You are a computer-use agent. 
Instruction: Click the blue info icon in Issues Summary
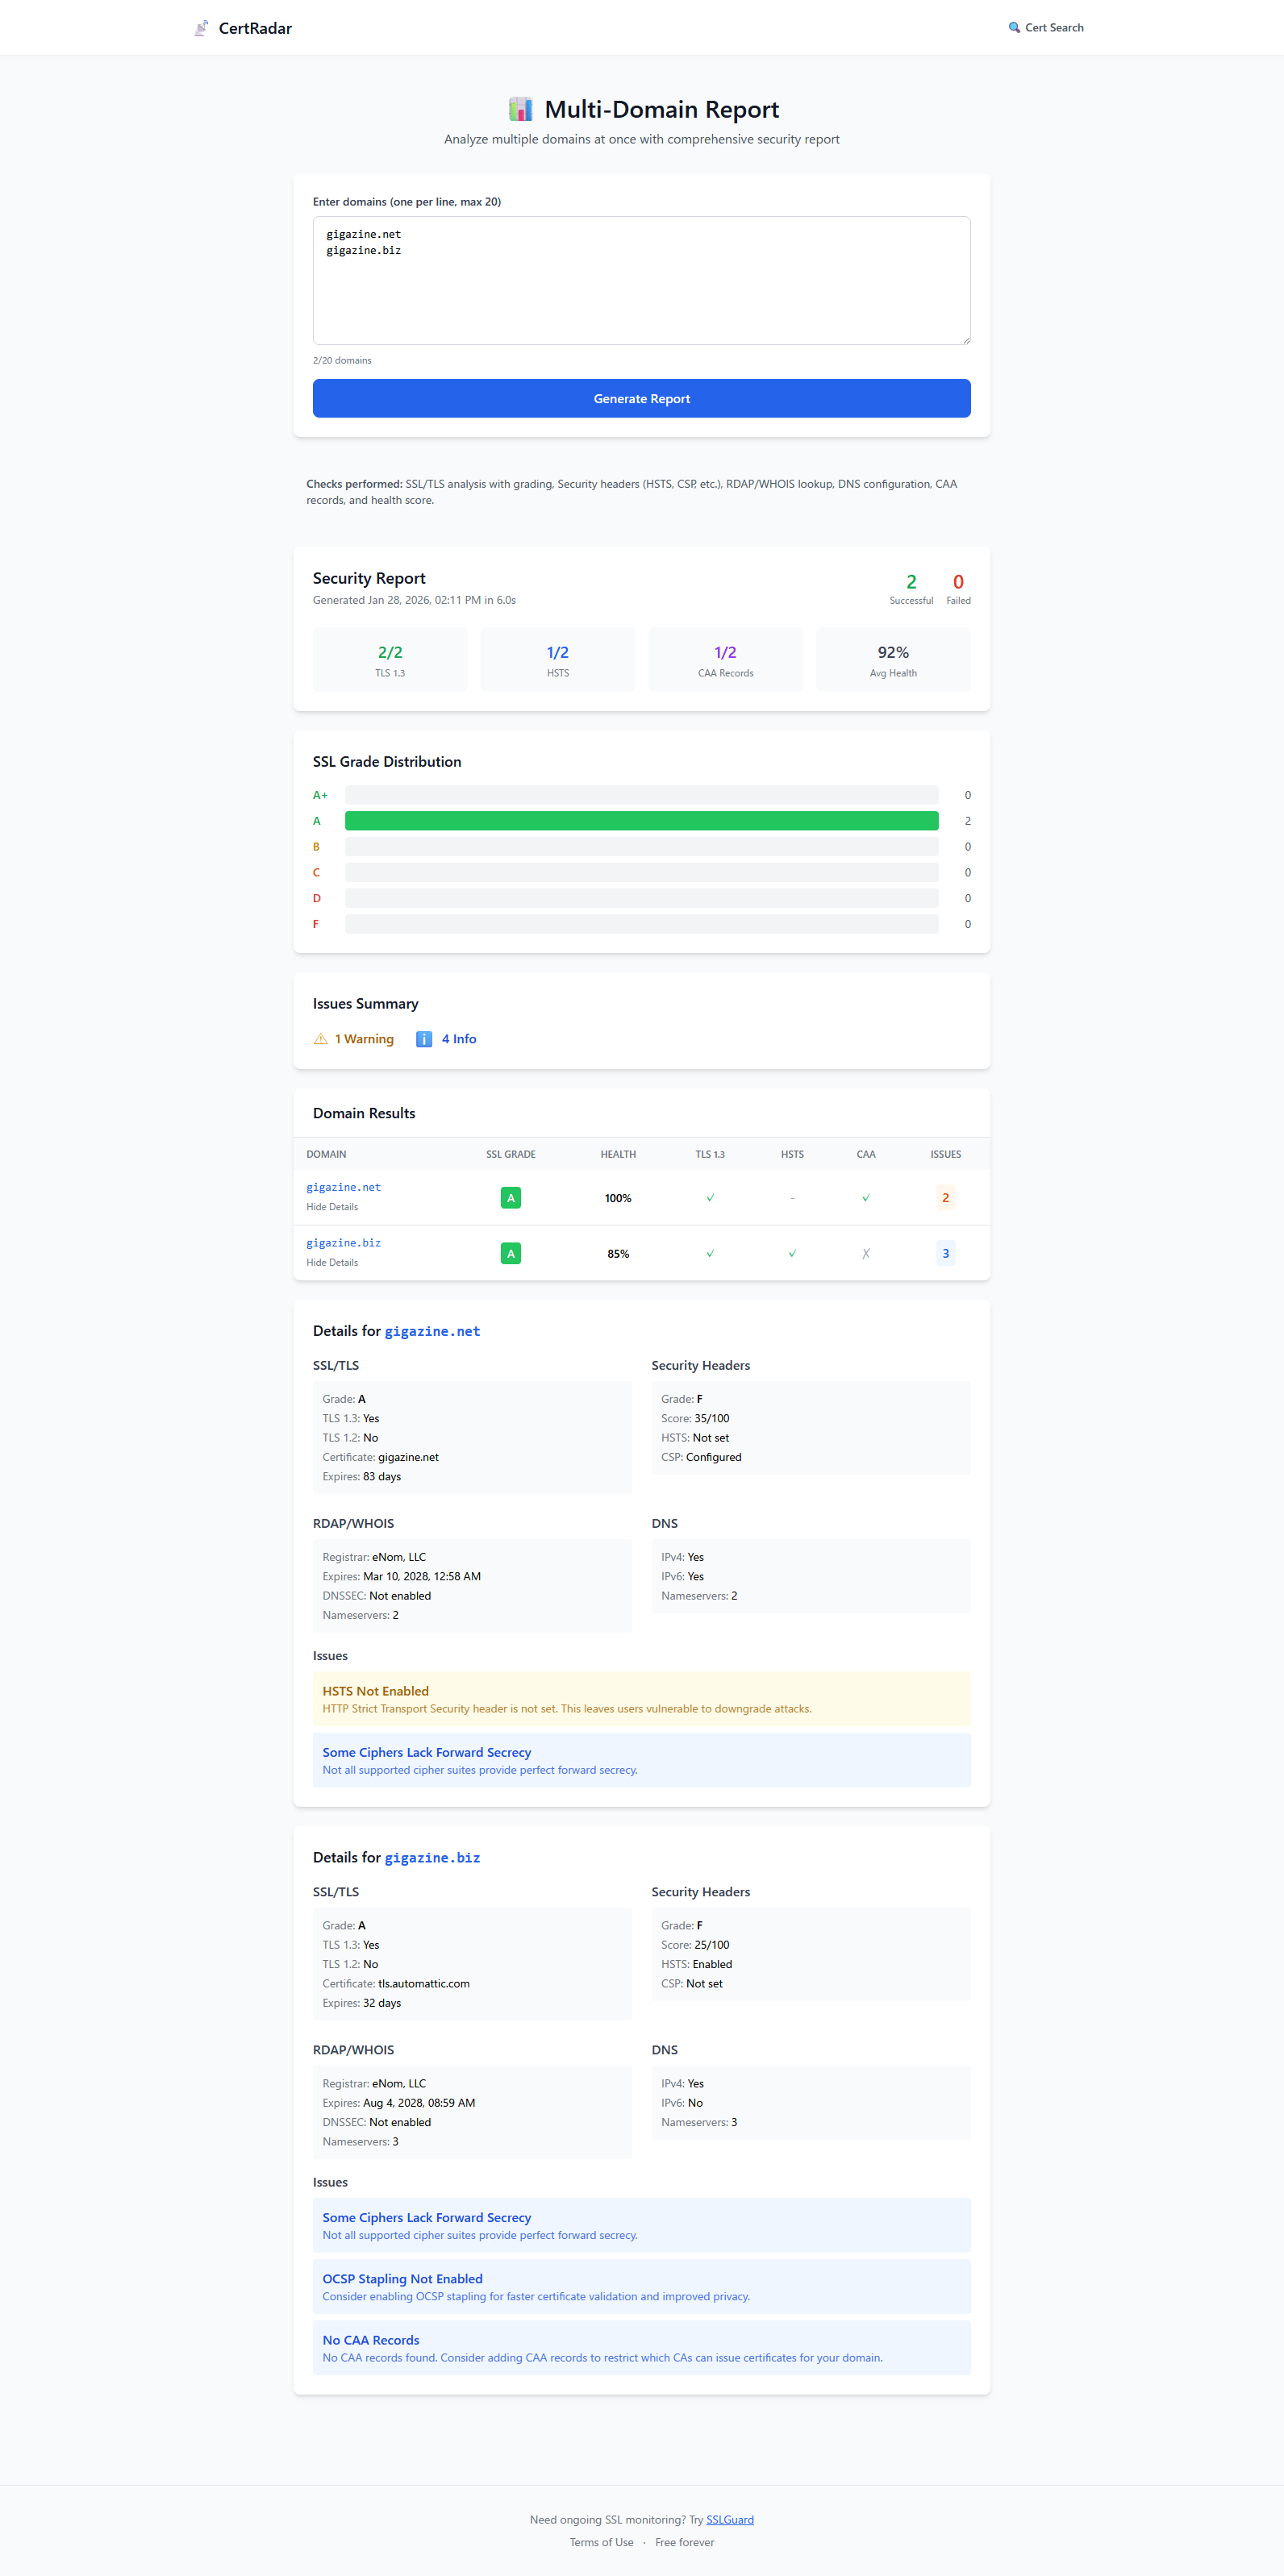(424, 1039)
